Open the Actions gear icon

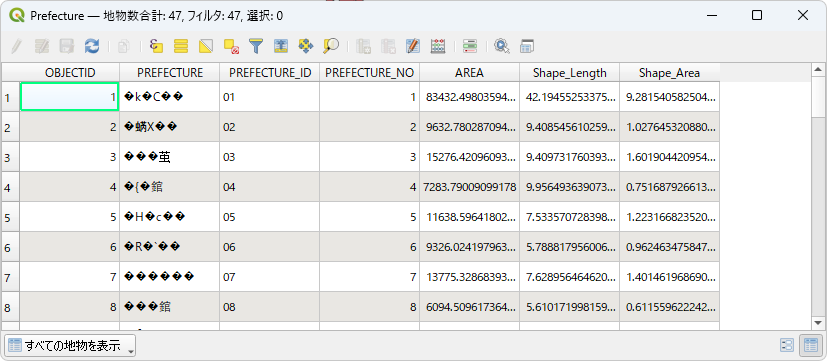coord(502,46)
